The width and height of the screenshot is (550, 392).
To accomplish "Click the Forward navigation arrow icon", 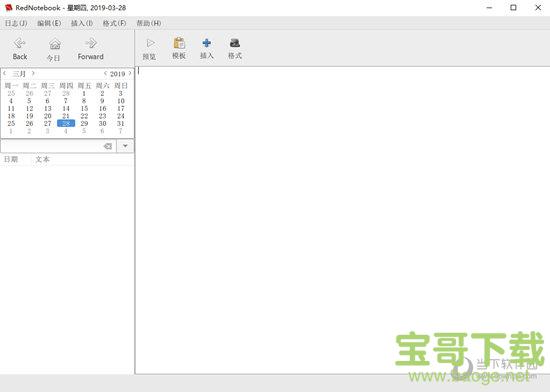I will click(91, 43).
